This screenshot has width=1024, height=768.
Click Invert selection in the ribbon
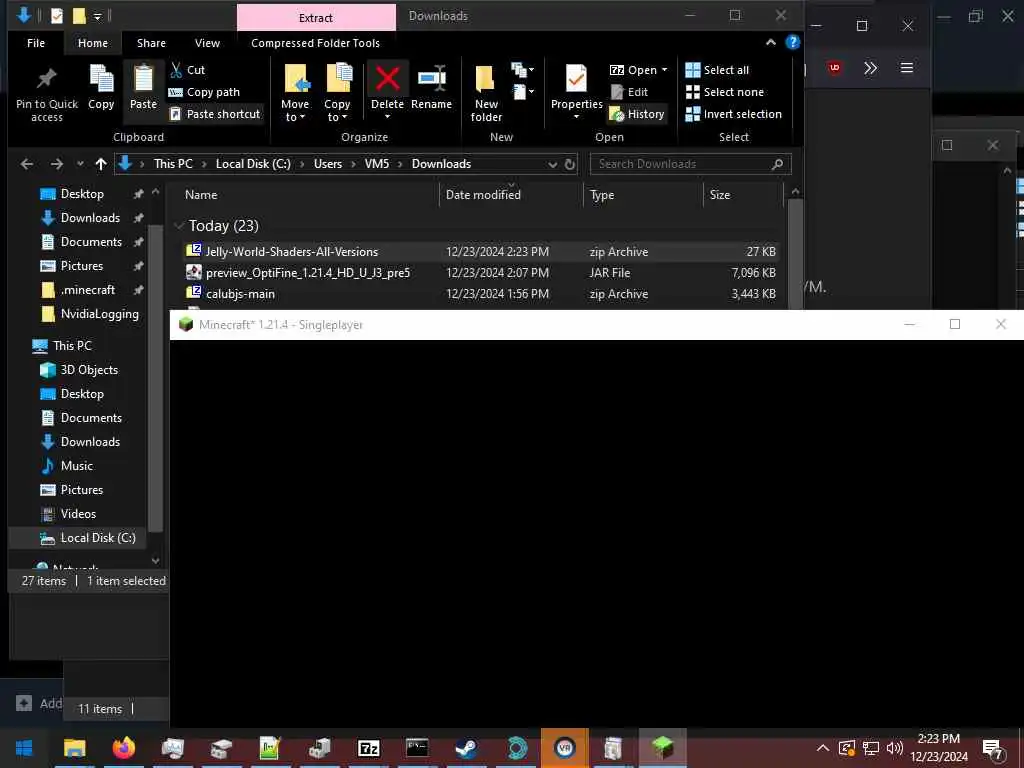click(x=733, y=114)
